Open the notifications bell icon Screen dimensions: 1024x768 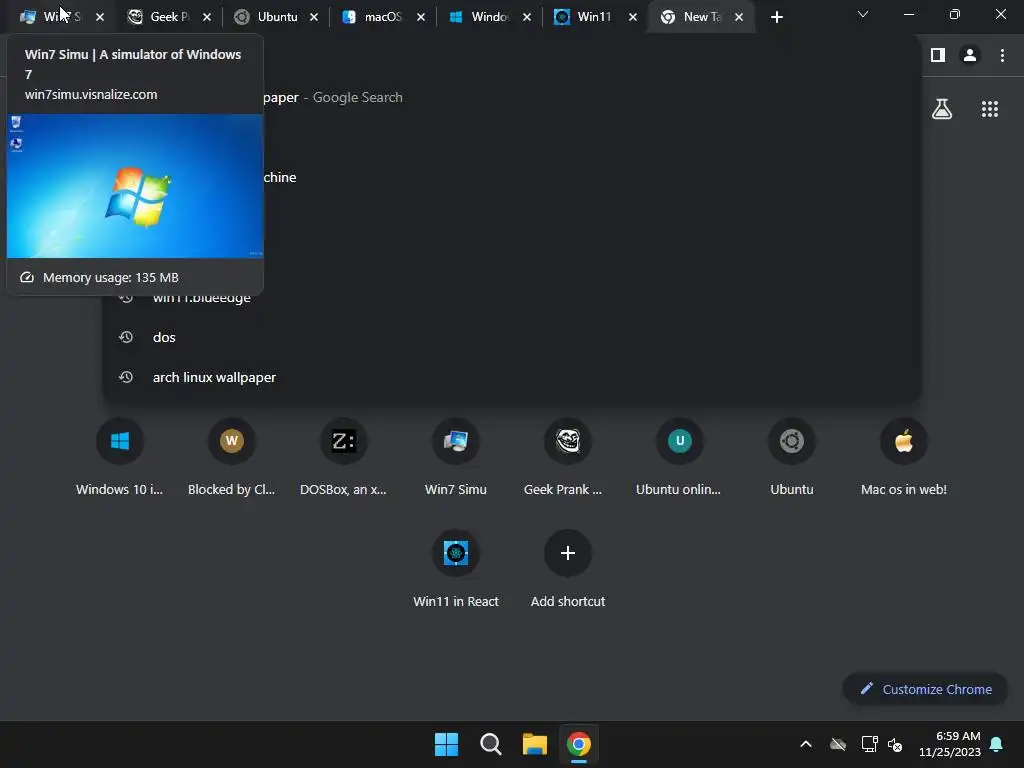997,744
